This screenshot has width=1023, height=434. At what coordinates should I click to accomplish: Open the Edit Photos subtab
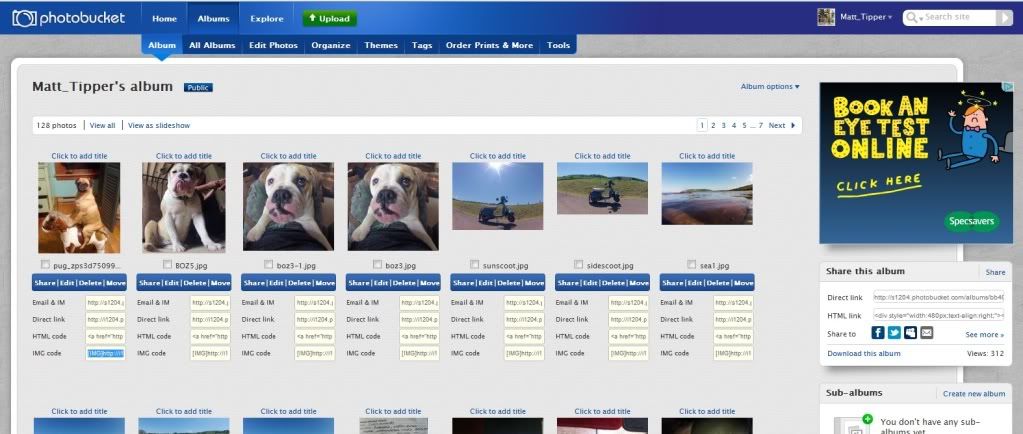pos(273,45)
